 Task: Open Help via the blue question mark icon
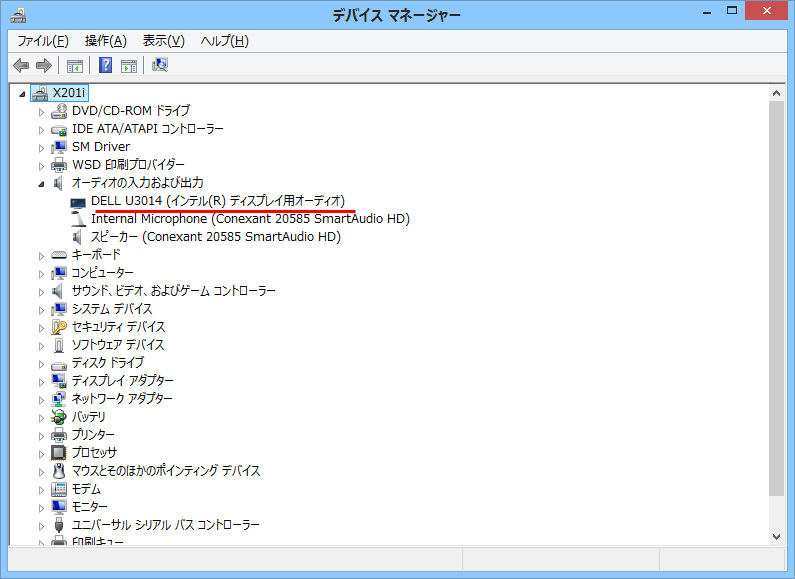click(x=105, y=66)
